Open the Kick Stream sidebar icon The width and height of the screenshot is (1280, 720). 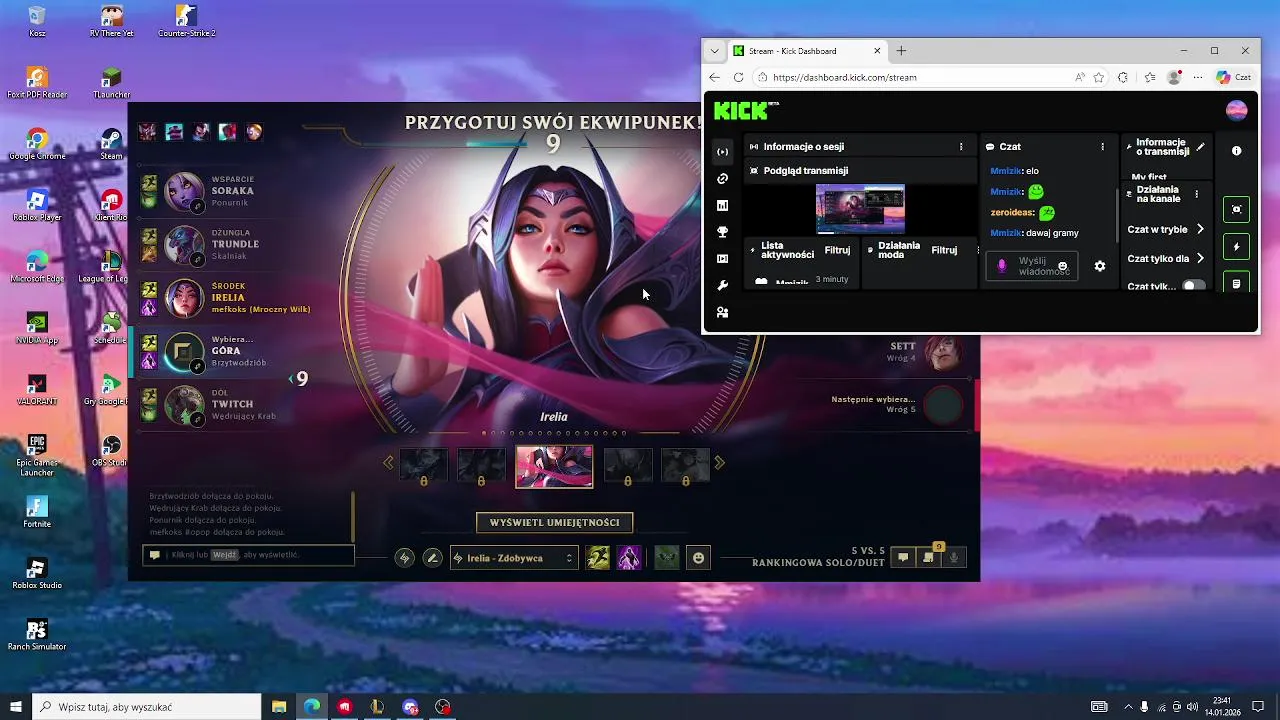tap(723, 152)
